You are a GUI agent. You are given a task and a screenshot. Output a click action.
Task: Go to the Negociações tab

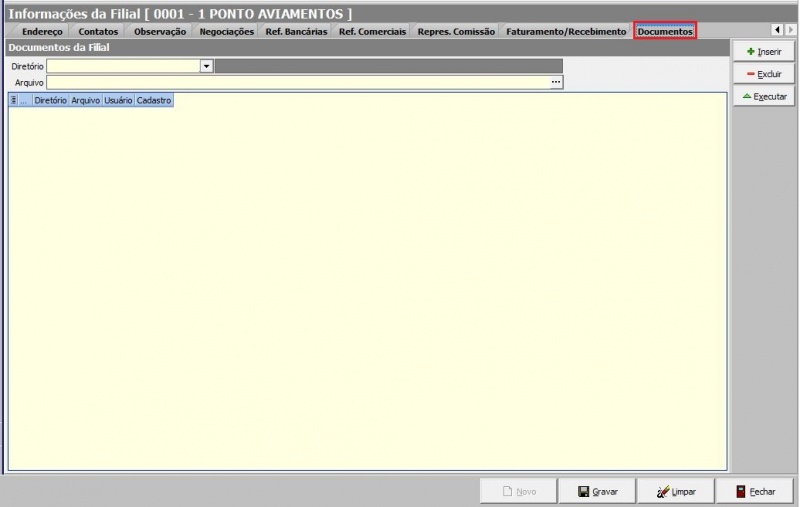[226, 32]
